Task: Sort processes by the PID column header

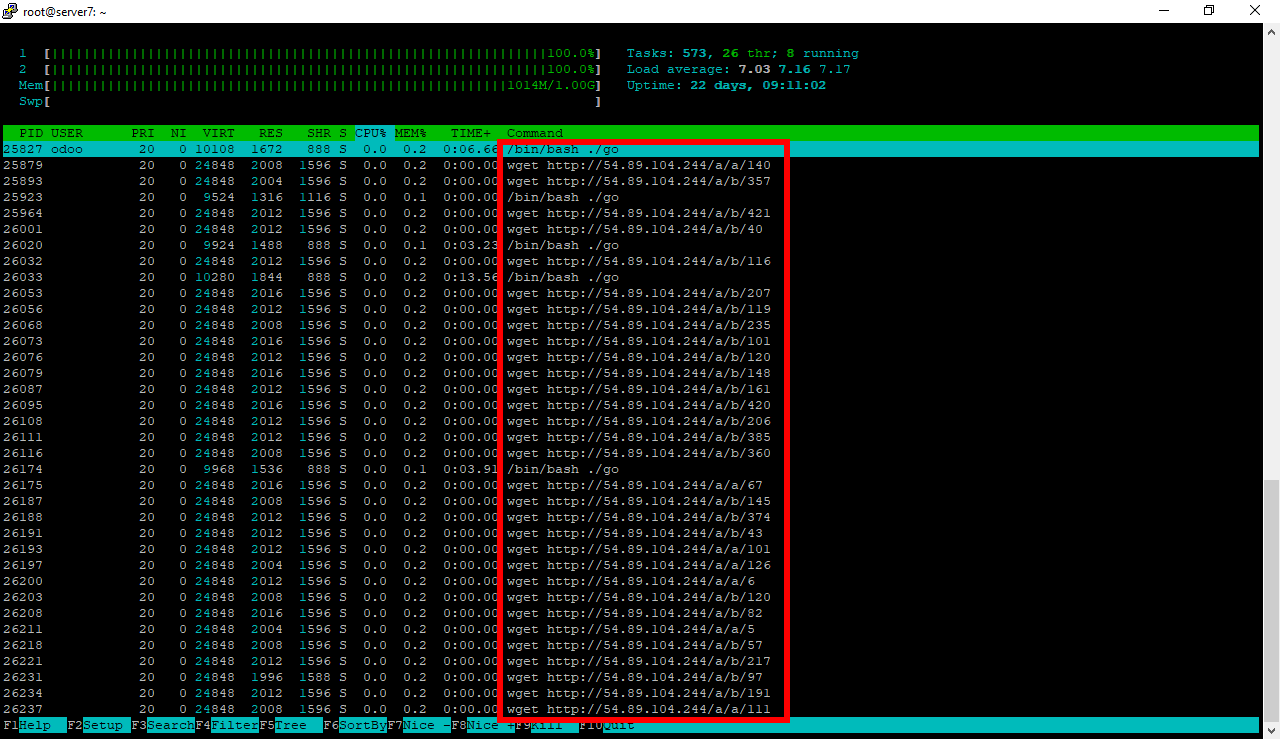Action: [x=31, y=133]
